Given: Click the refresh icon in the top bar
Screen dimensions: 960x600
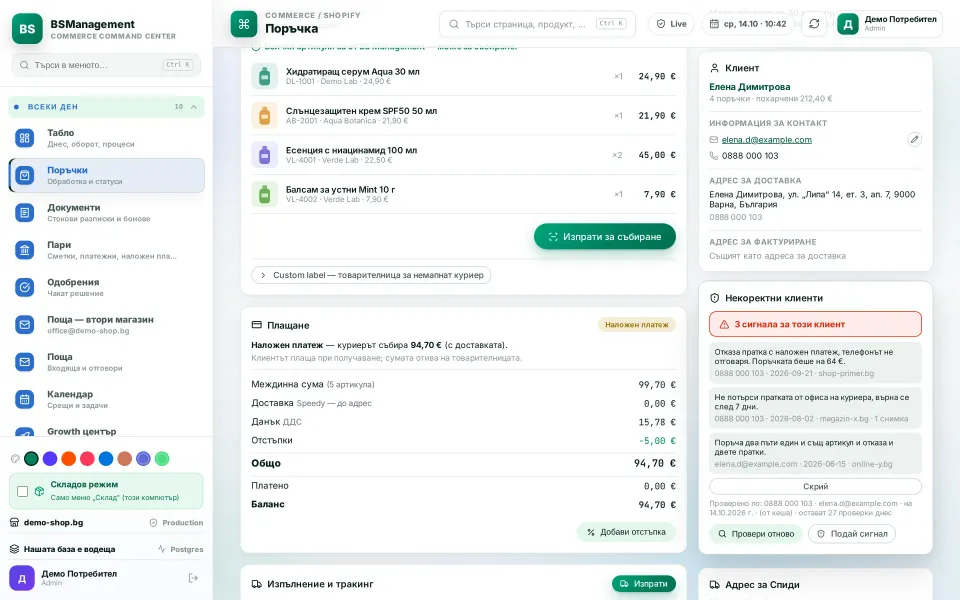Looking at the screenshot, I should pos(814,24).
